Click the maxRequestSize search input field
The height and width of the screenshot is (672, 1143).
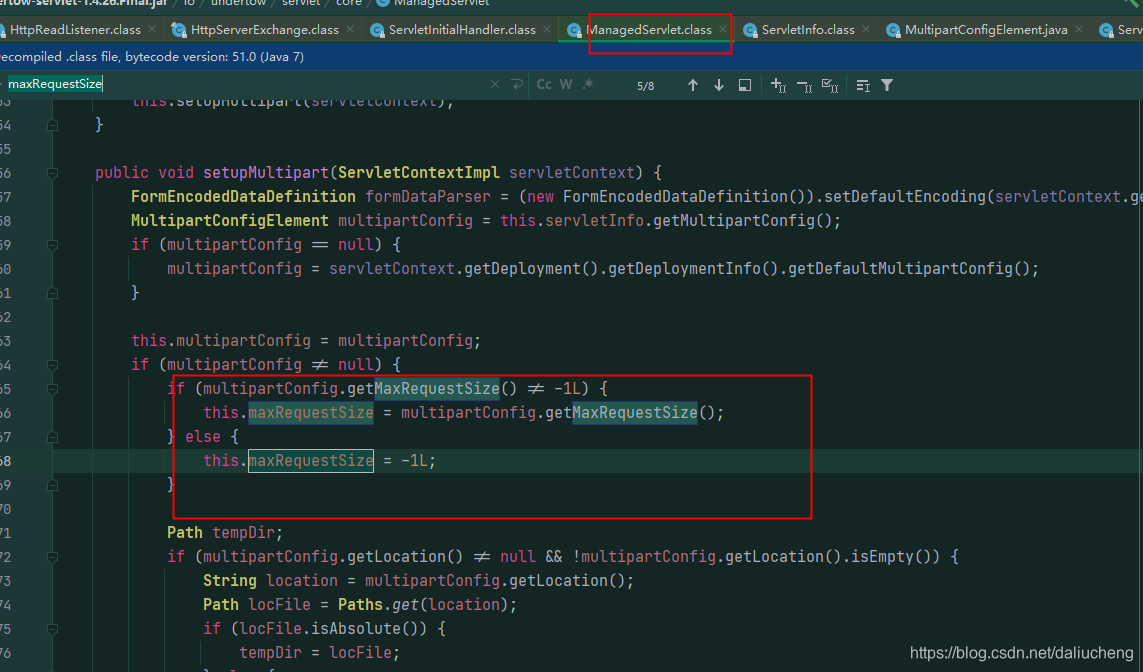click(248, 84)
